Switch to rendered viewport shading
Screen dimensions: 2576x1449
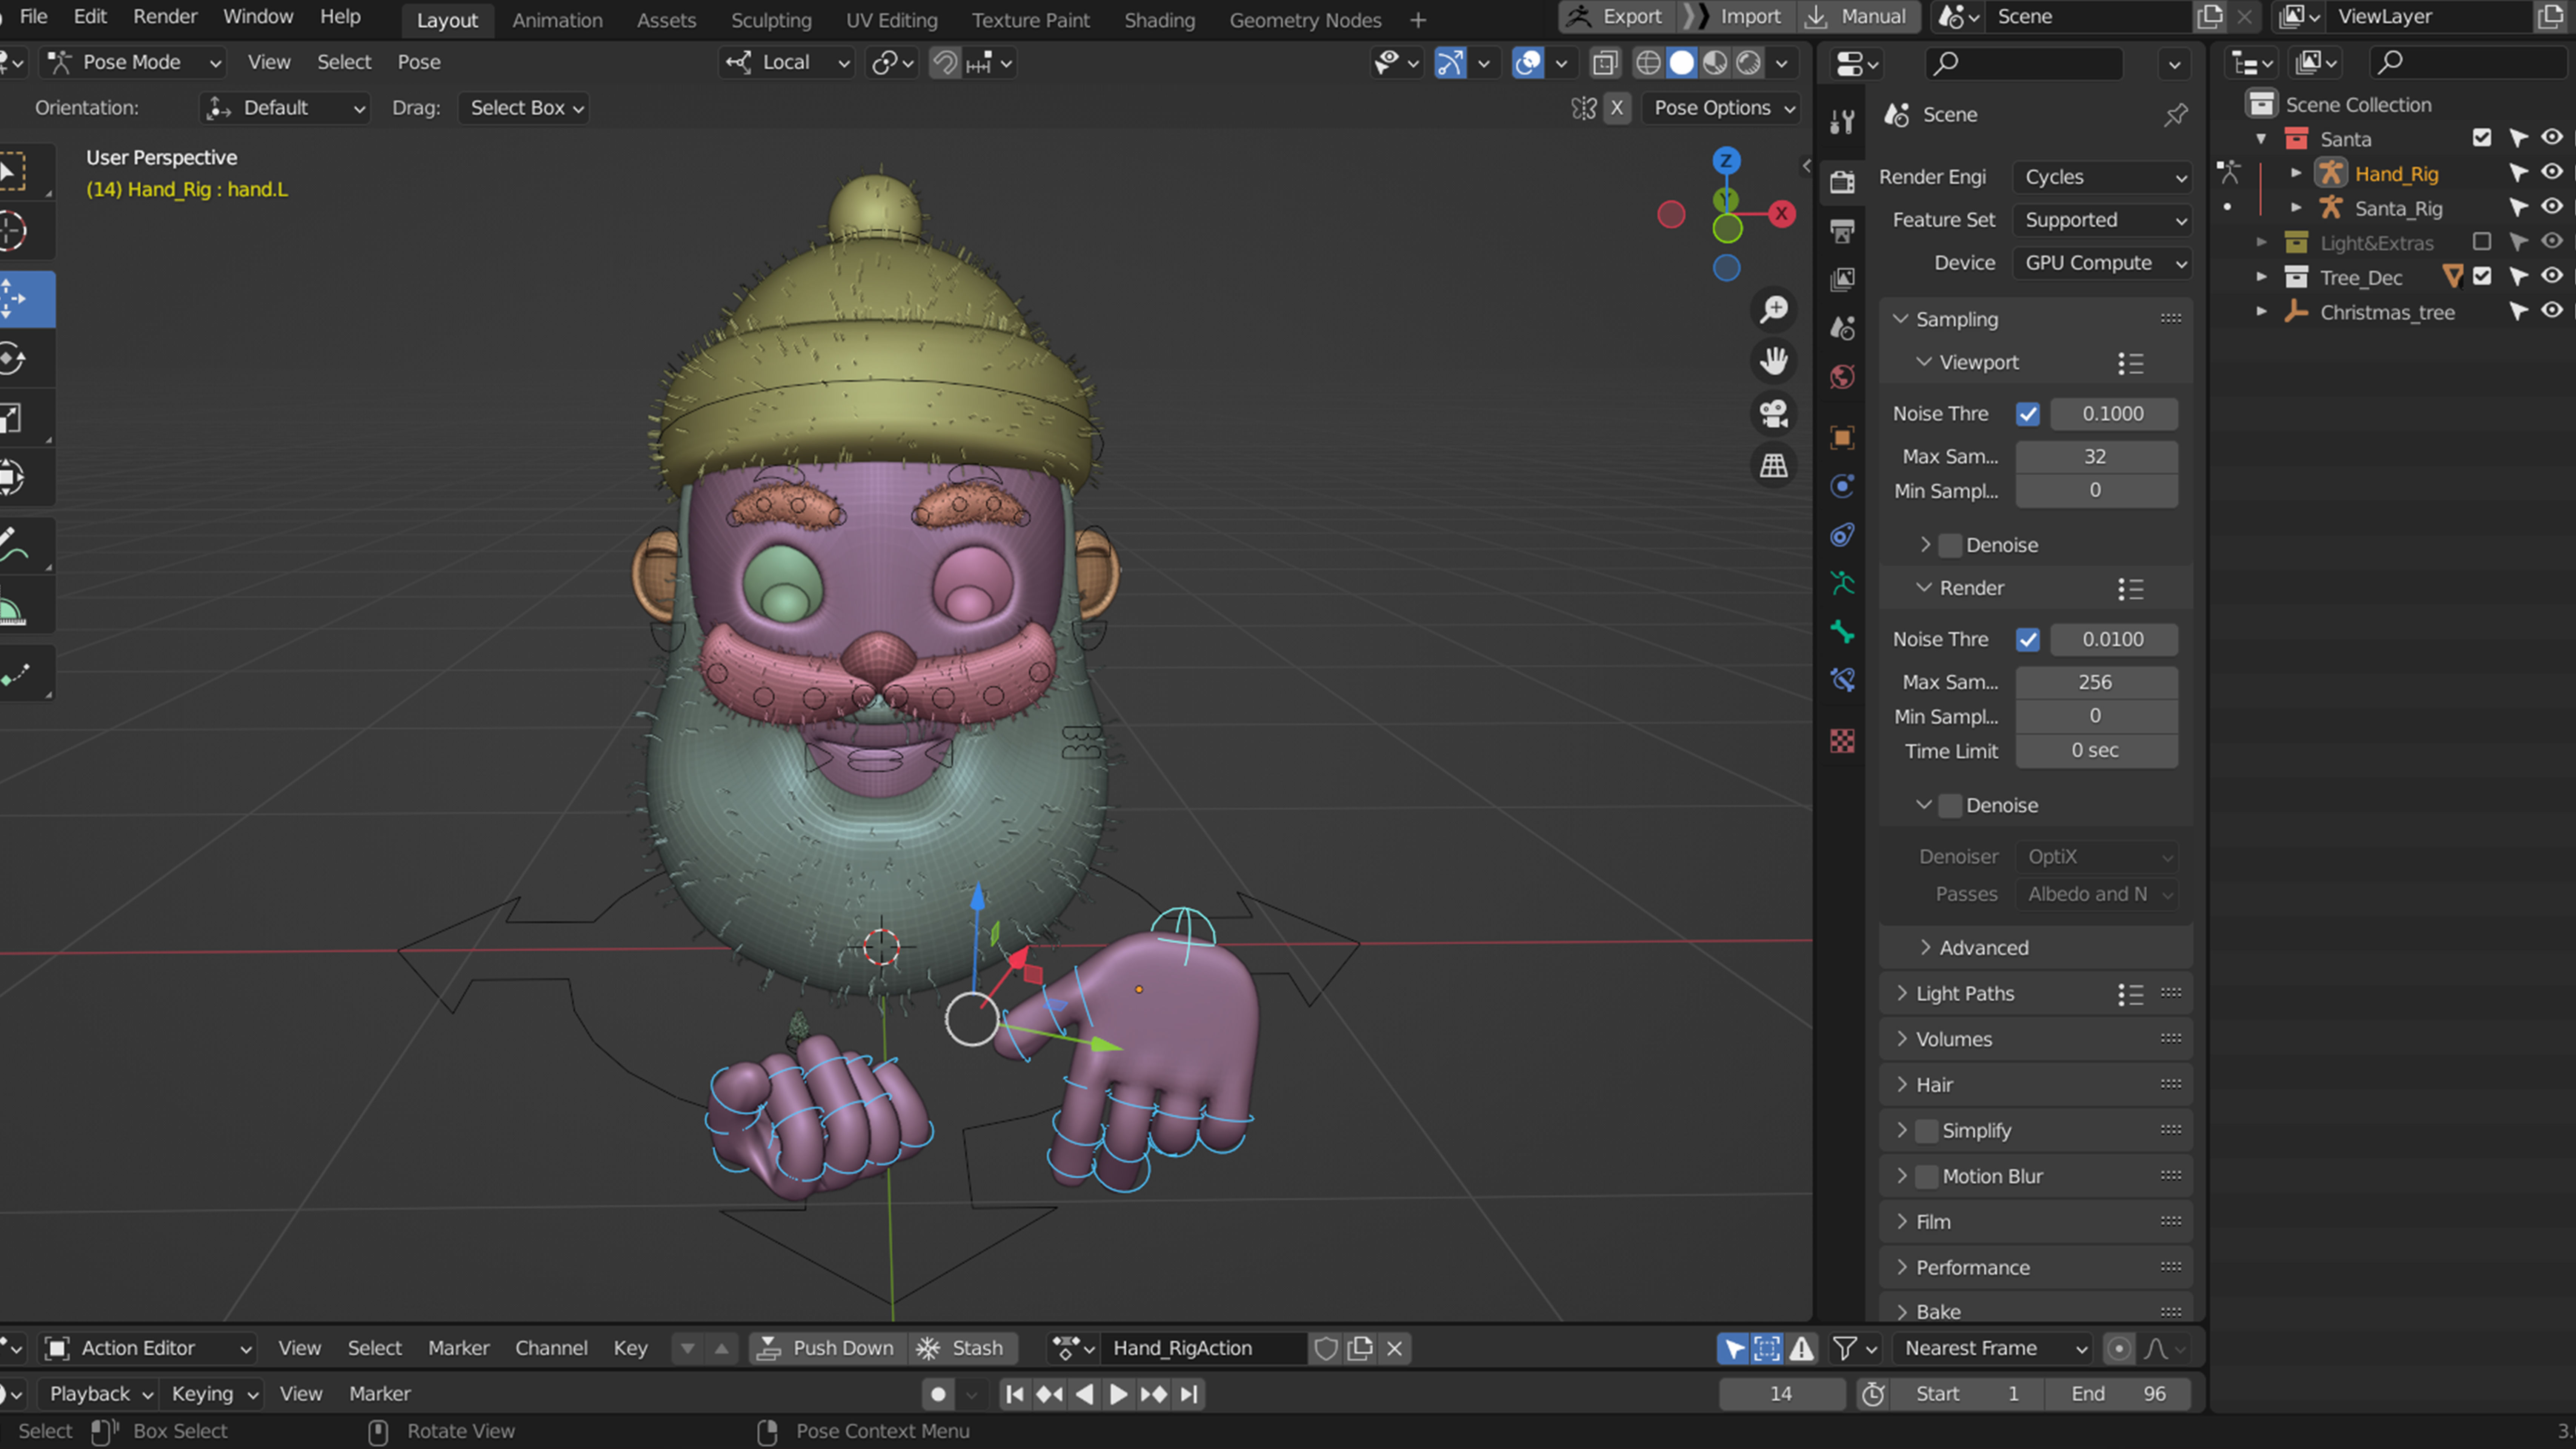pyautogui.click(x=1748, y=63)
